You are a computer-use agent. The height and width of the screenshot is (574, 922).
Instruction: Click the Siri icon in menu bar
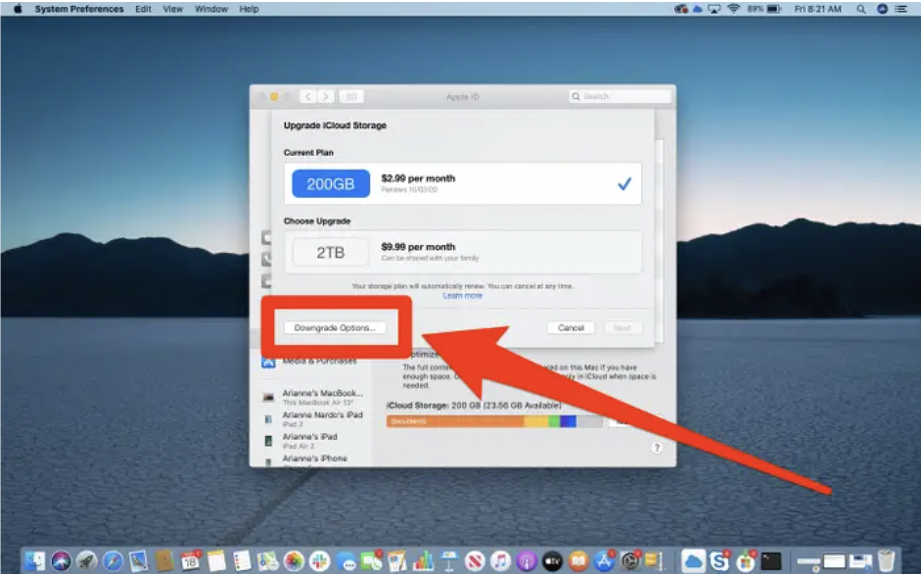pyautogui.click(x=882, y=9)
